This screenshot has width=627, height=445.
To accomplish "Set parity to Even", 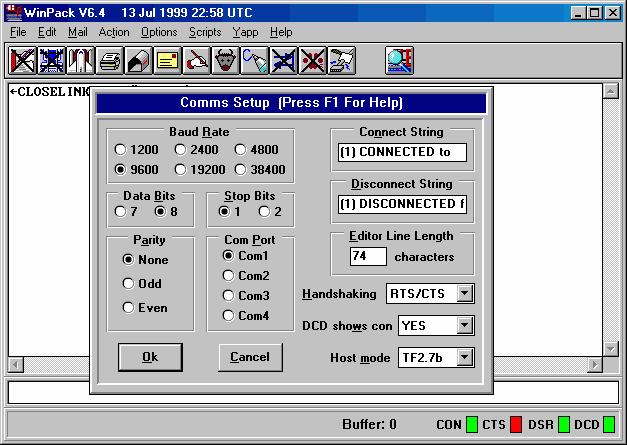I will tap(128, 307).
